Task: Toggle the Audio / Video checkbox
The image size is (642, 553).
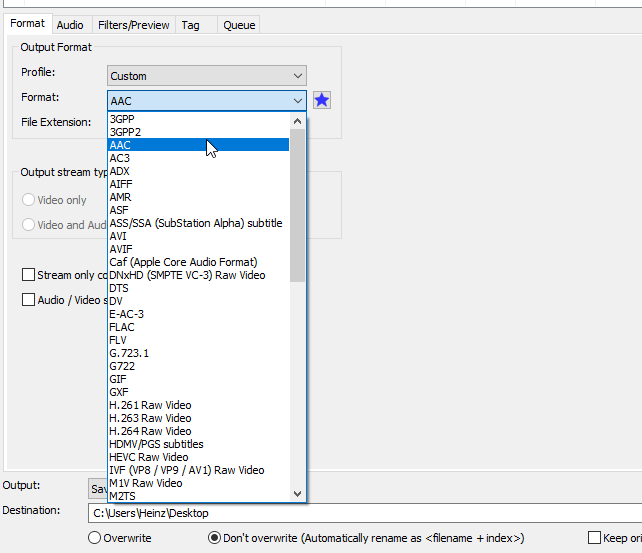Action: [x=29, y=299]
